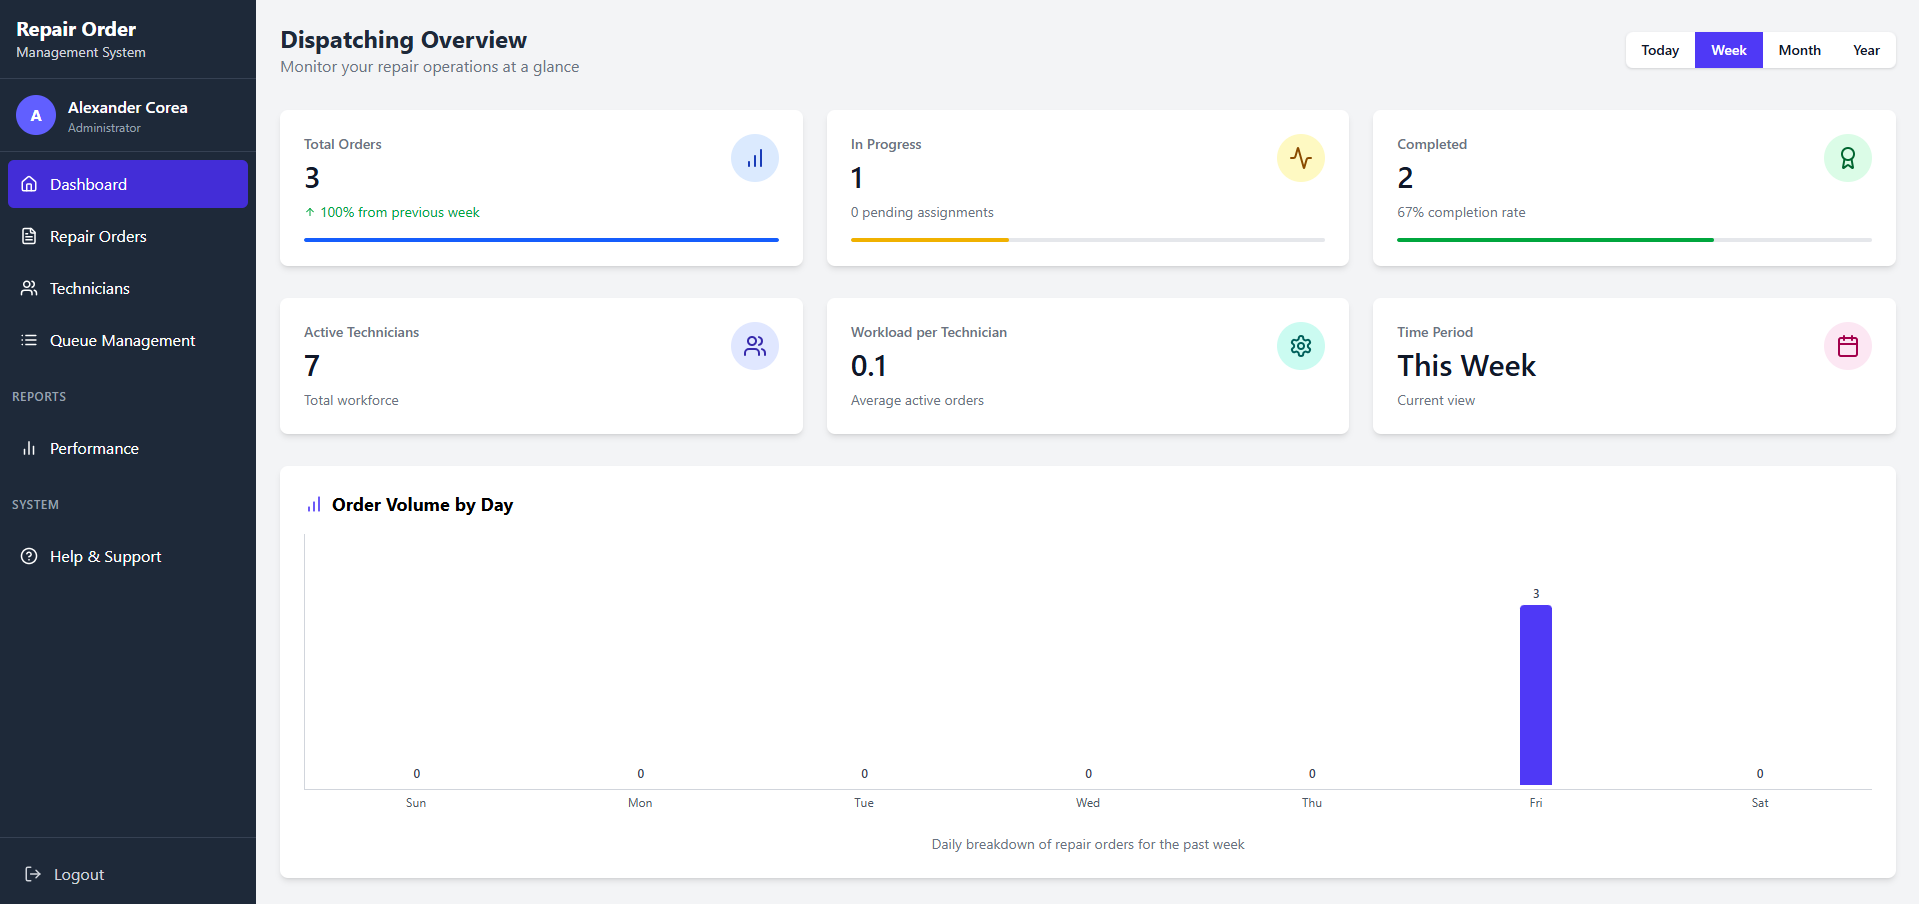This screenshot has height=904, width=1919.
Task: Click the 'Mon' axis label
Action: [x=640, y=803]
